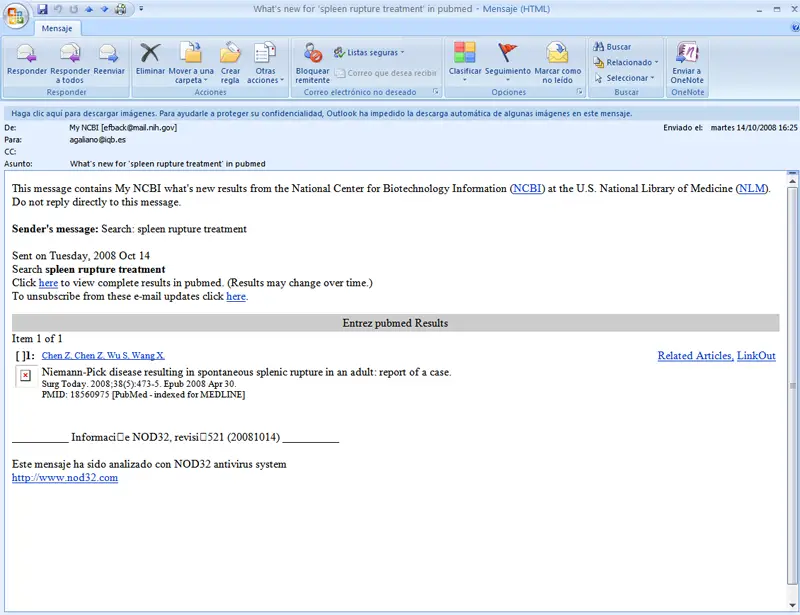Screen dimensions: 800x615
Task: Click the Redo icon in quick access toolbar
Action: click(x=74, y=9)
